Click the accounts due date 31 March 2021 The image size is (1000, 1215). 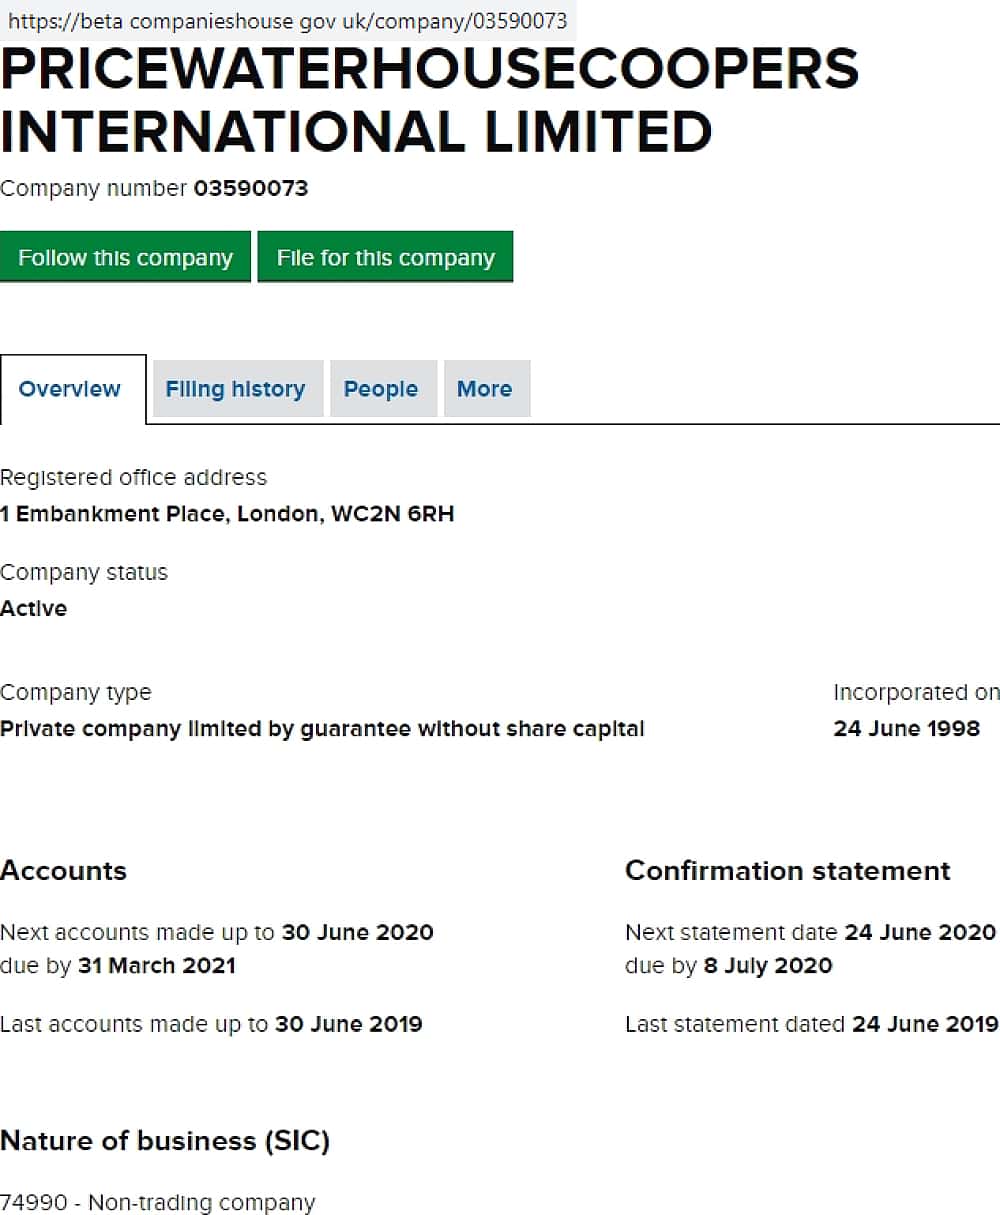pos(157,965)
